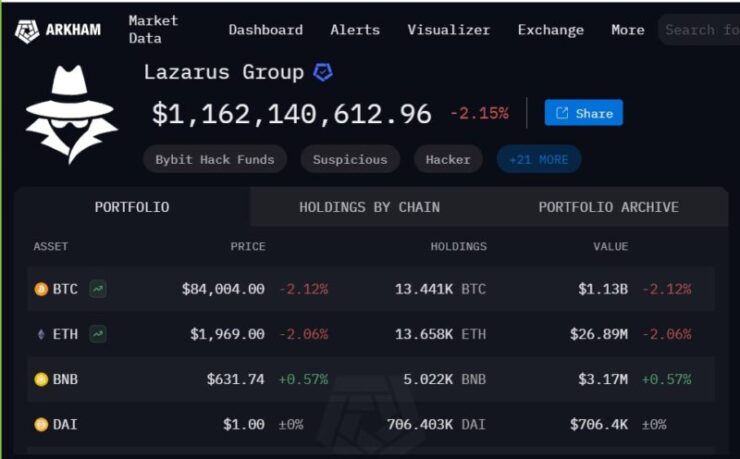Share the Lazarus Group portfolio
Image resolution: width=740 pixels, height=459 pixels.
(x=584, y=113)
